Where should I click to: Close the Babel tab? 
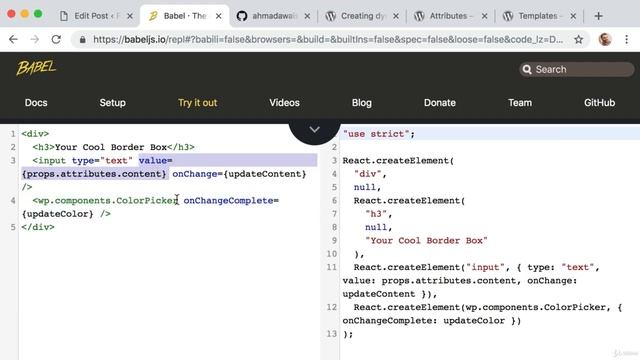[219, 16]
